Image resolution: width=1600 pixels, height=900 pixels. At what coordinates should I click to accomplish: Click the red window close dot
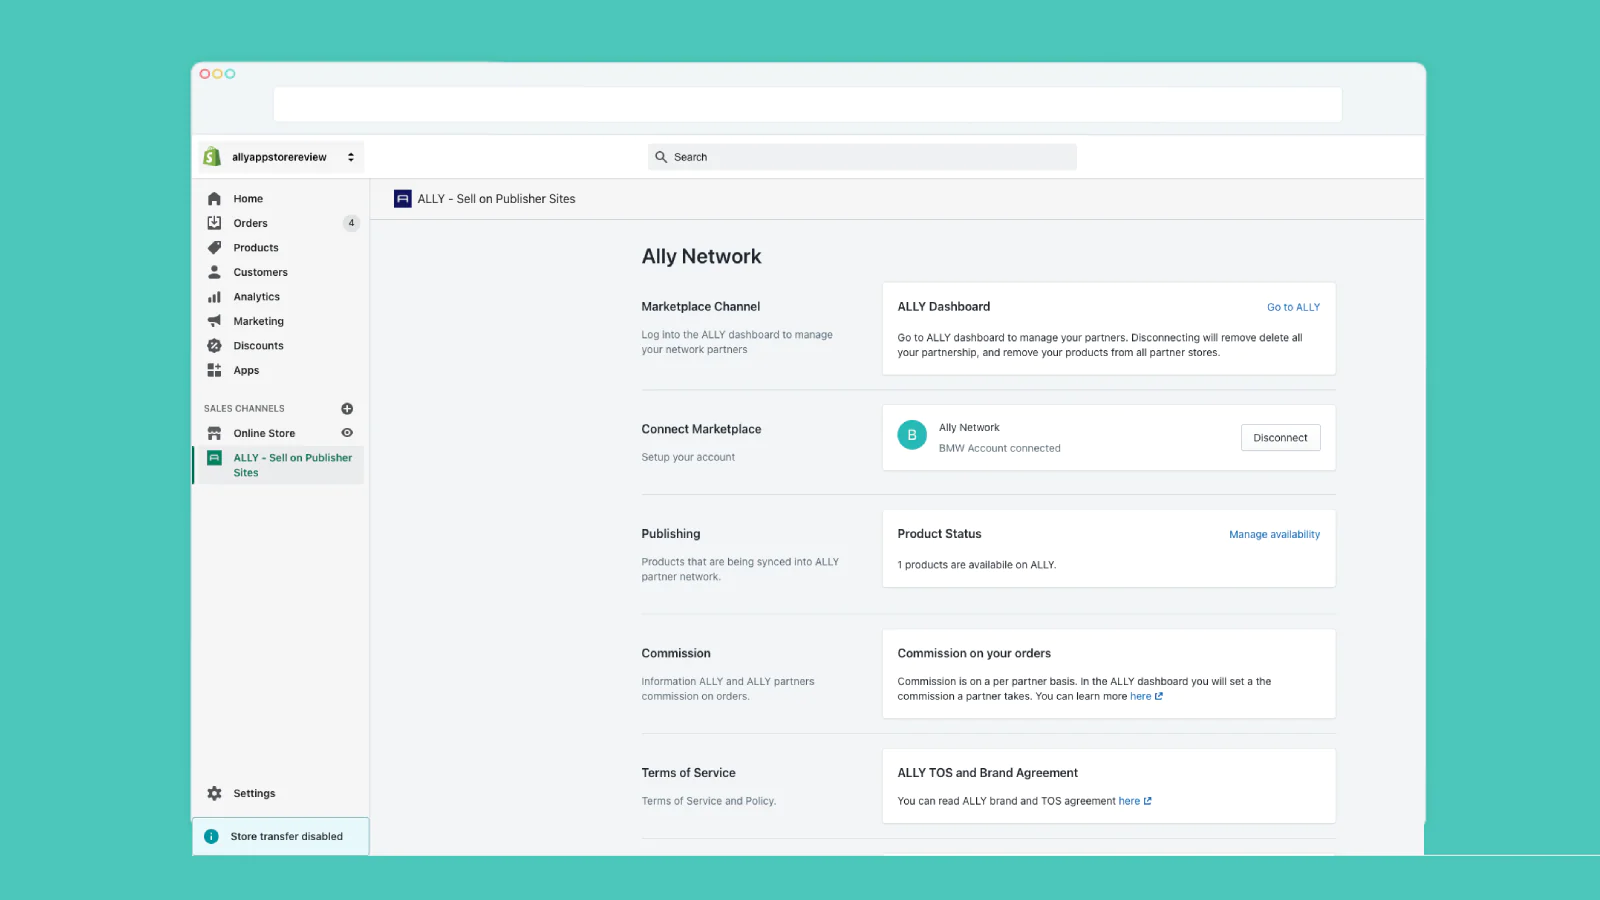pos(205,74)
